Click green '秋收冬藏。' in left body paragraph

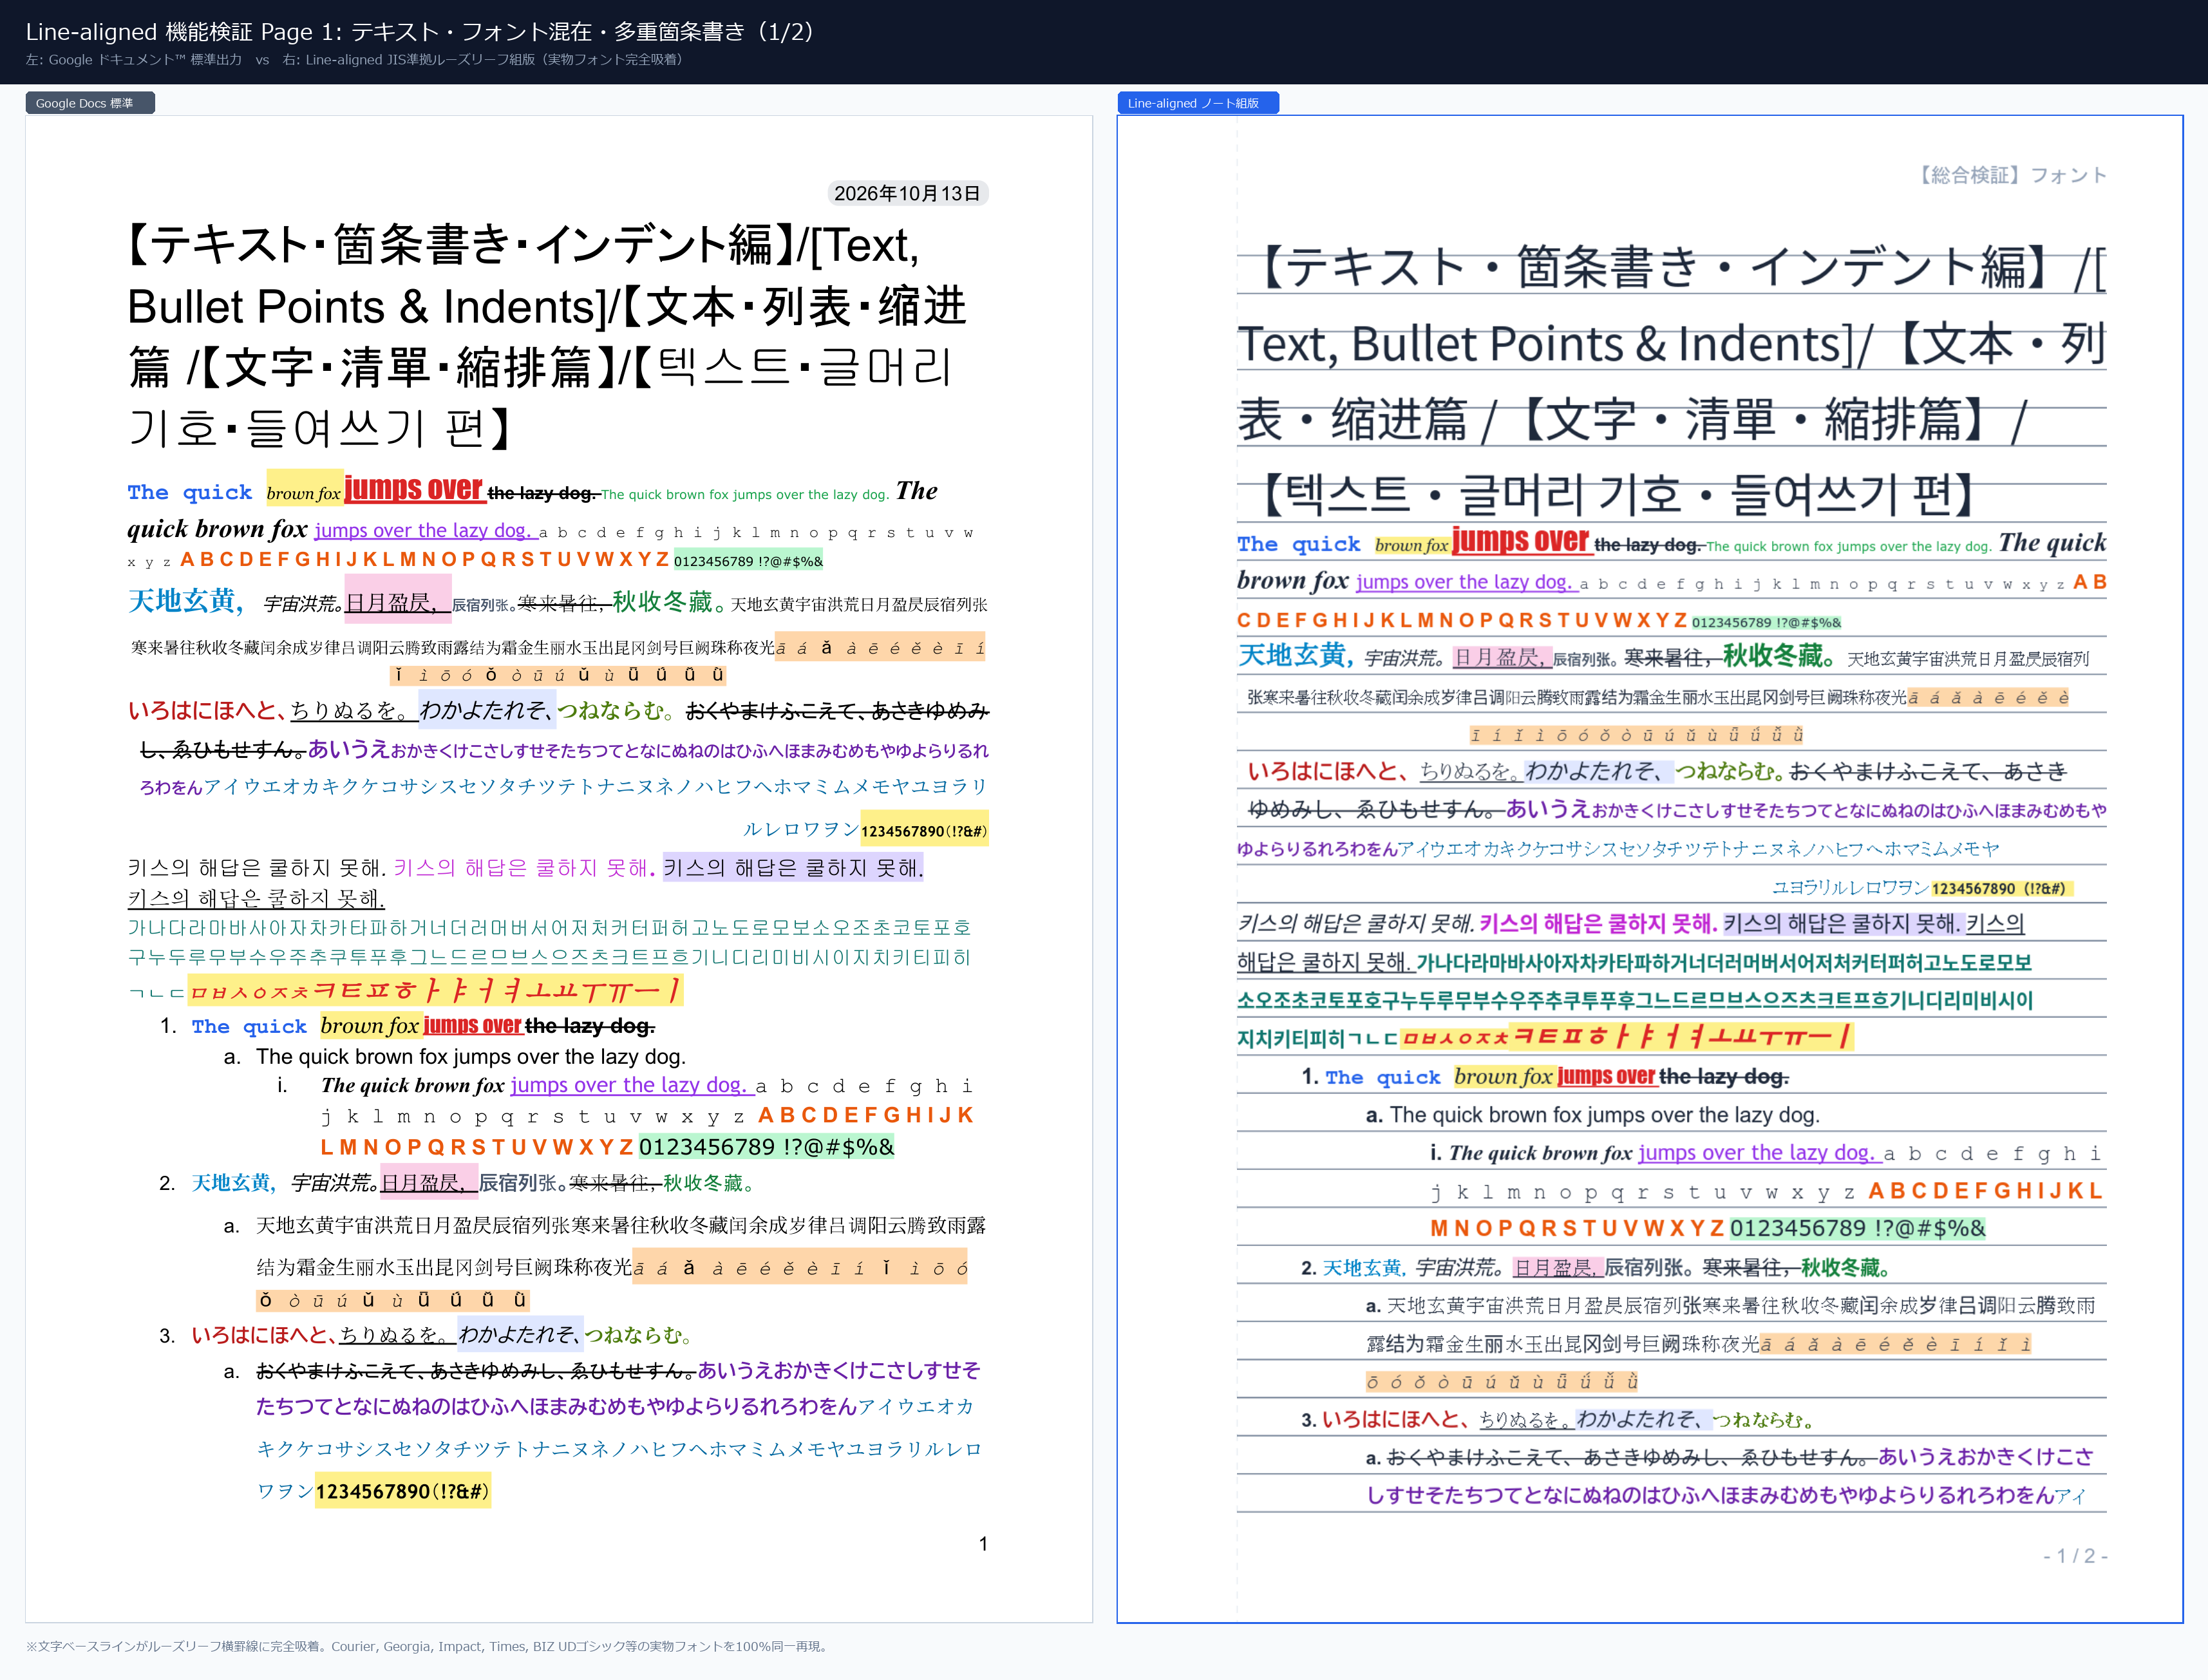tap(669, 602)
